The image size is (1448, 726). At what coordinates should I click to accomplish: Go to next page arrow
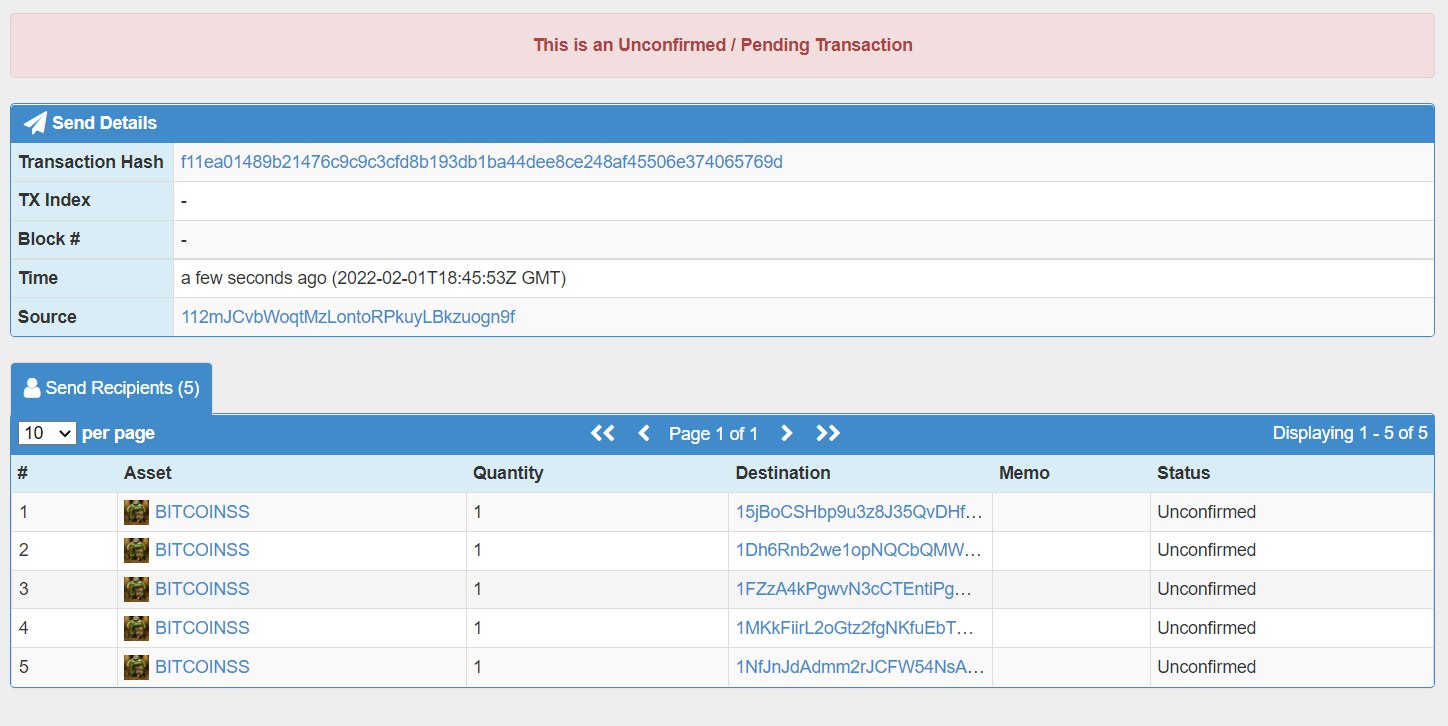point(786,433)
